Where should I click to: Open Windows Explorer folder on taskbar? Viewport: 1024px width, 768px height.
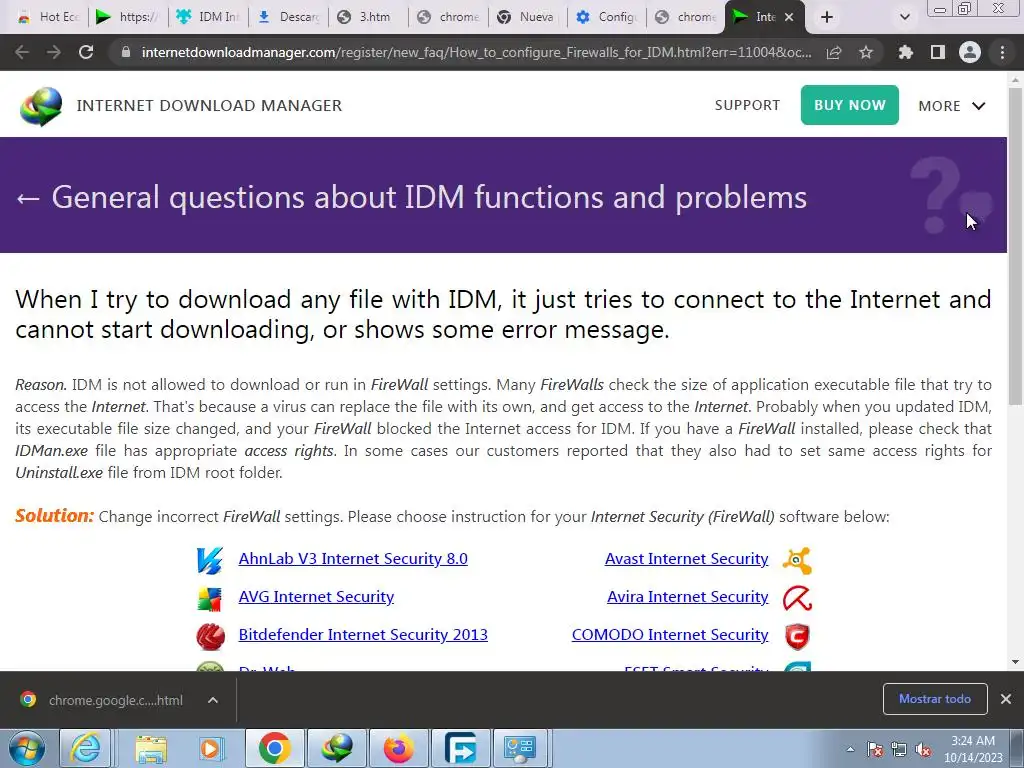(151, 748)
